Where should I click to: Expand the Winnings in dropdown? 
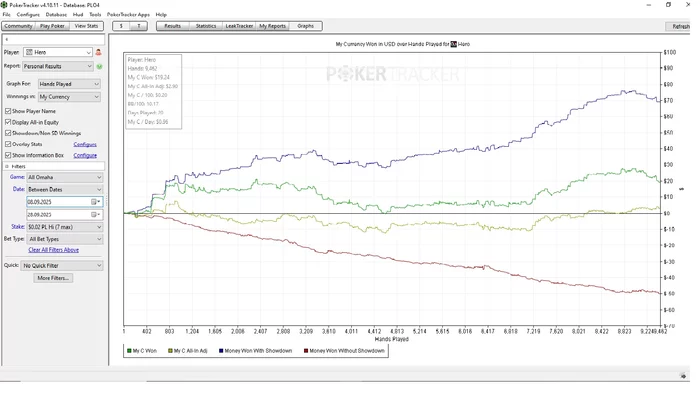(x=69, y=97)
